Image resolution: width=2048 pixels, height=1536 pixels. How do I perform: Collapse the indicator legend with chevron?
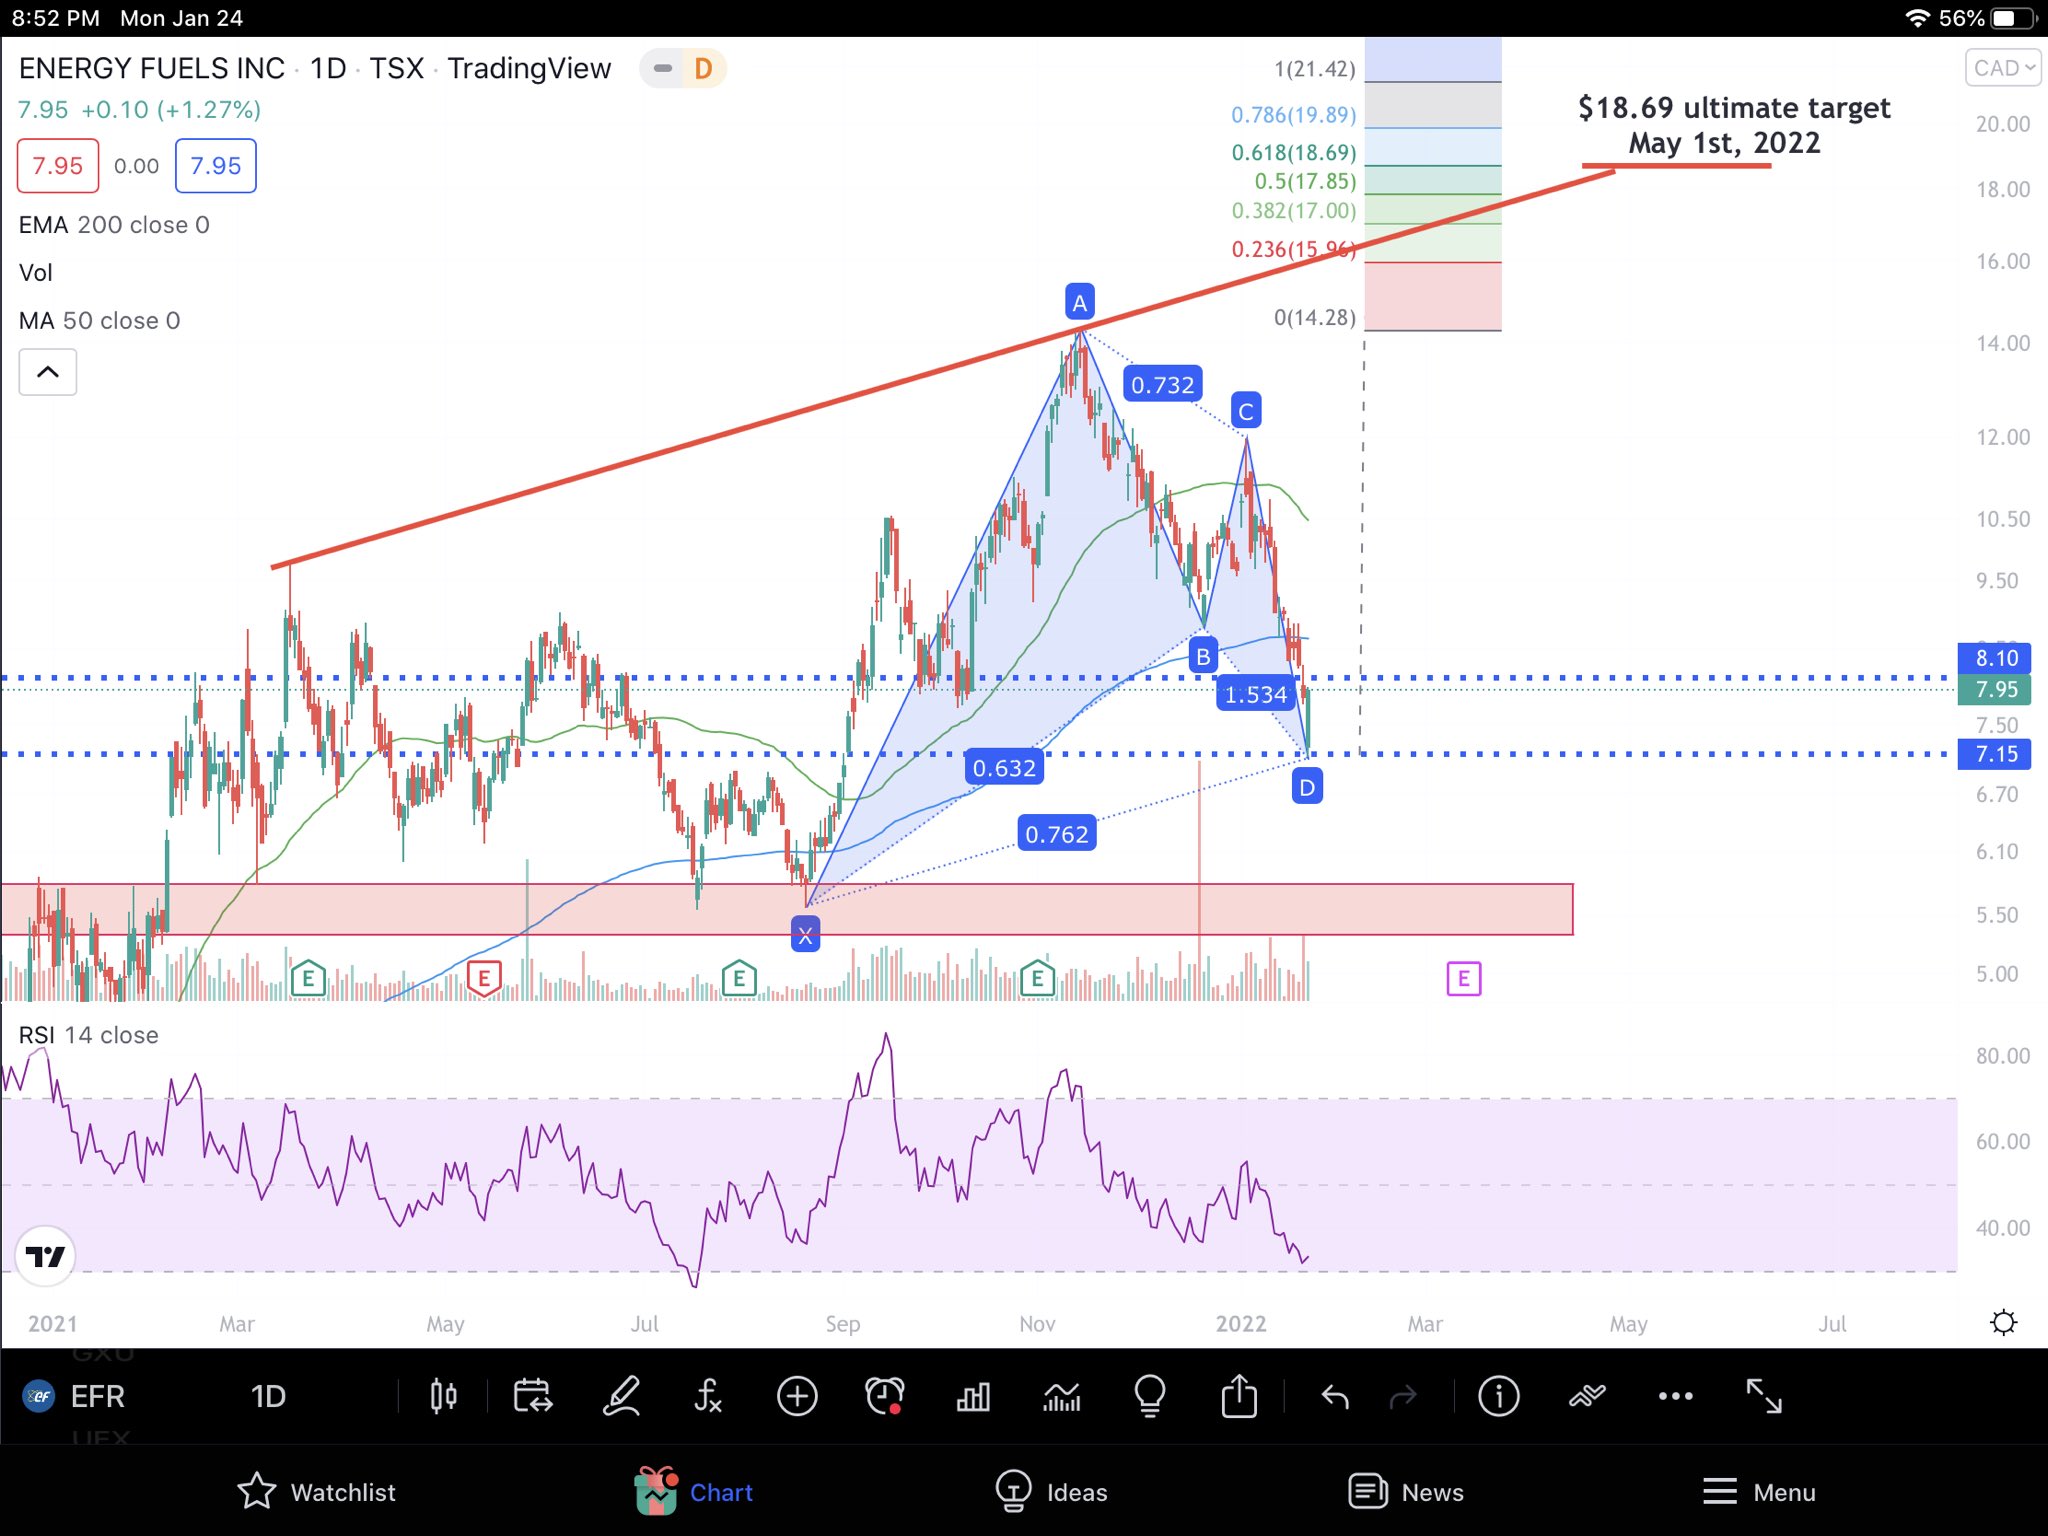coord(47,372)
